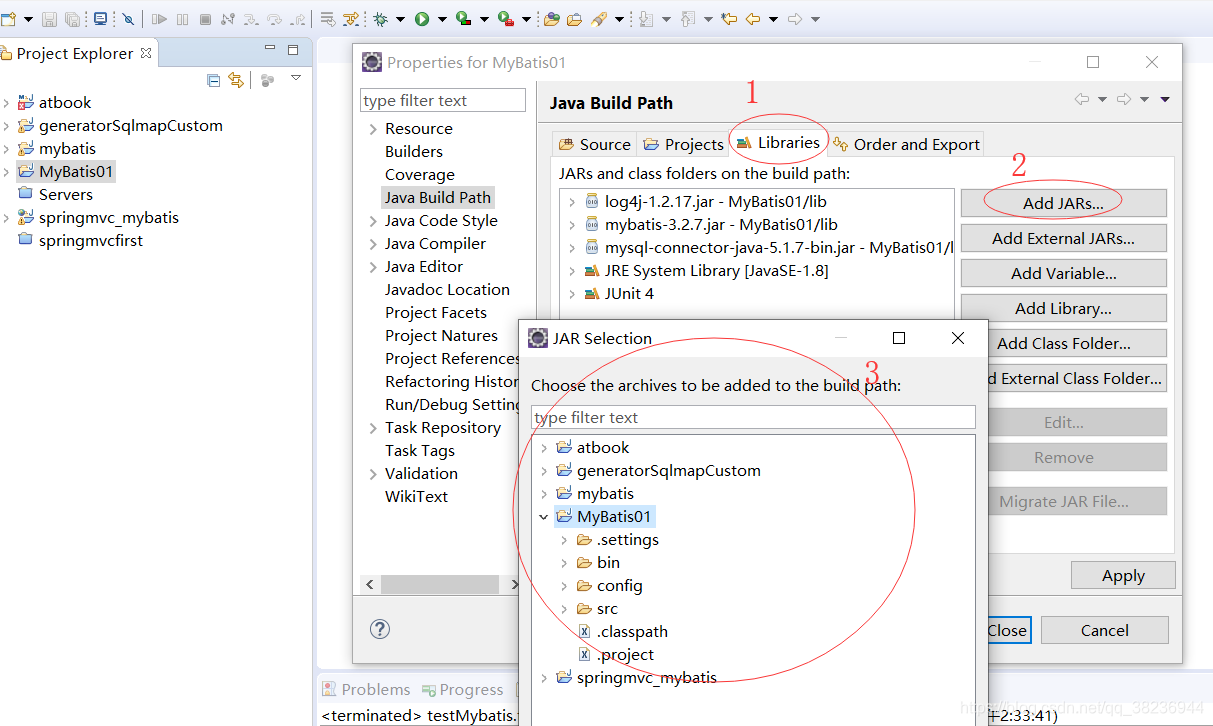This screenshot has height=726, width=1213.
Task: Select Project Facets in properties tree
Action: tap(436, 313)
